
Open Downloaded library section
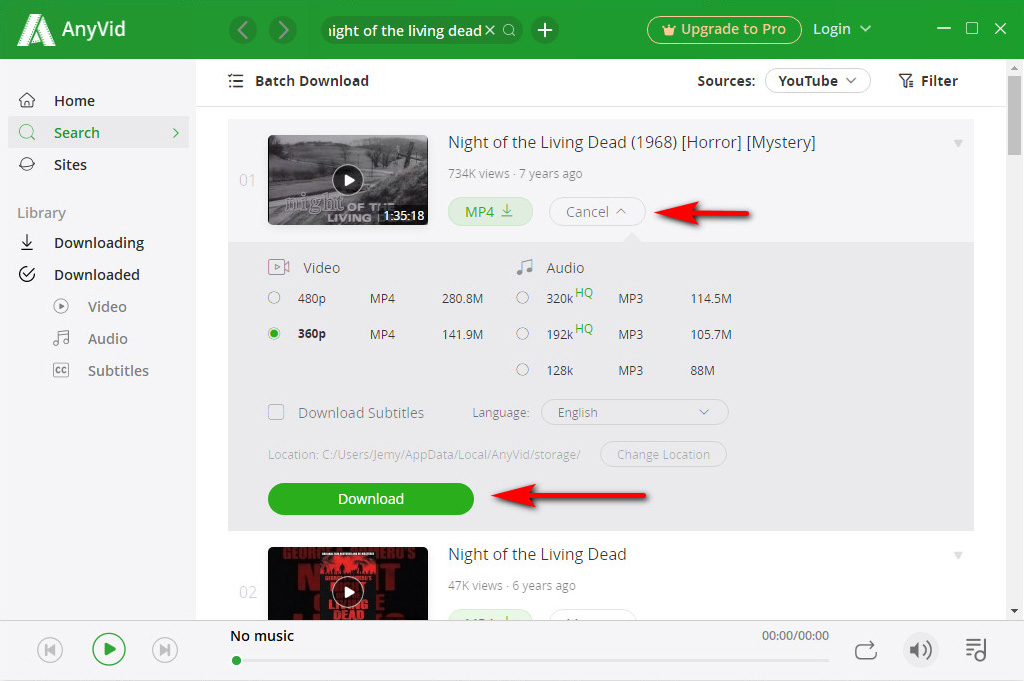(x=99, y=275)
